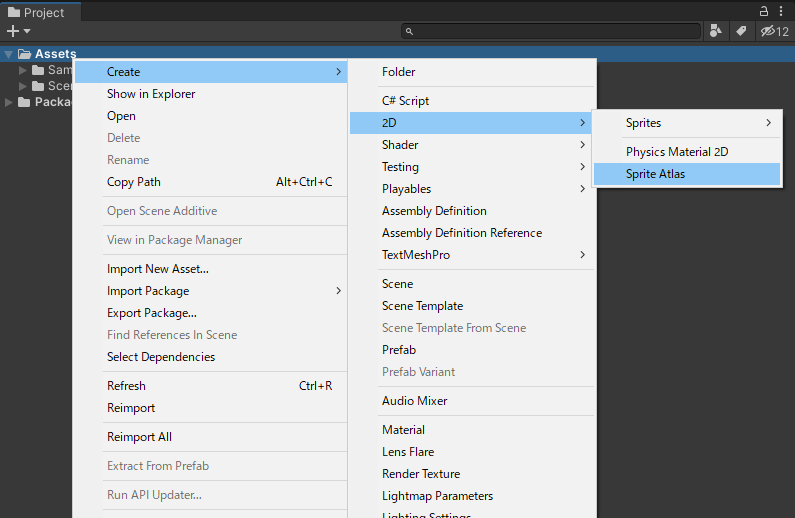
Task: Choose Import New Asset option
Action: point(158,269)
